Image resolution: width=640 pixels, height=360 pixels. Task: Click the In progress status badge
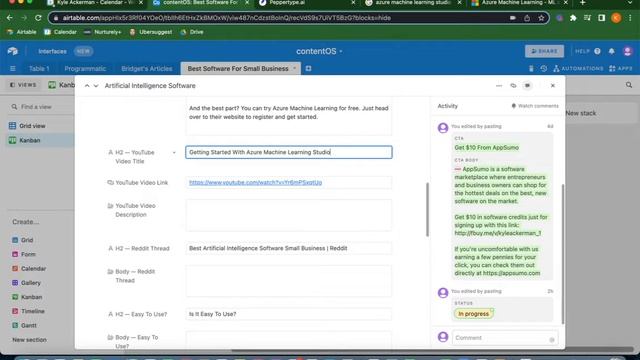click(473, 314)
